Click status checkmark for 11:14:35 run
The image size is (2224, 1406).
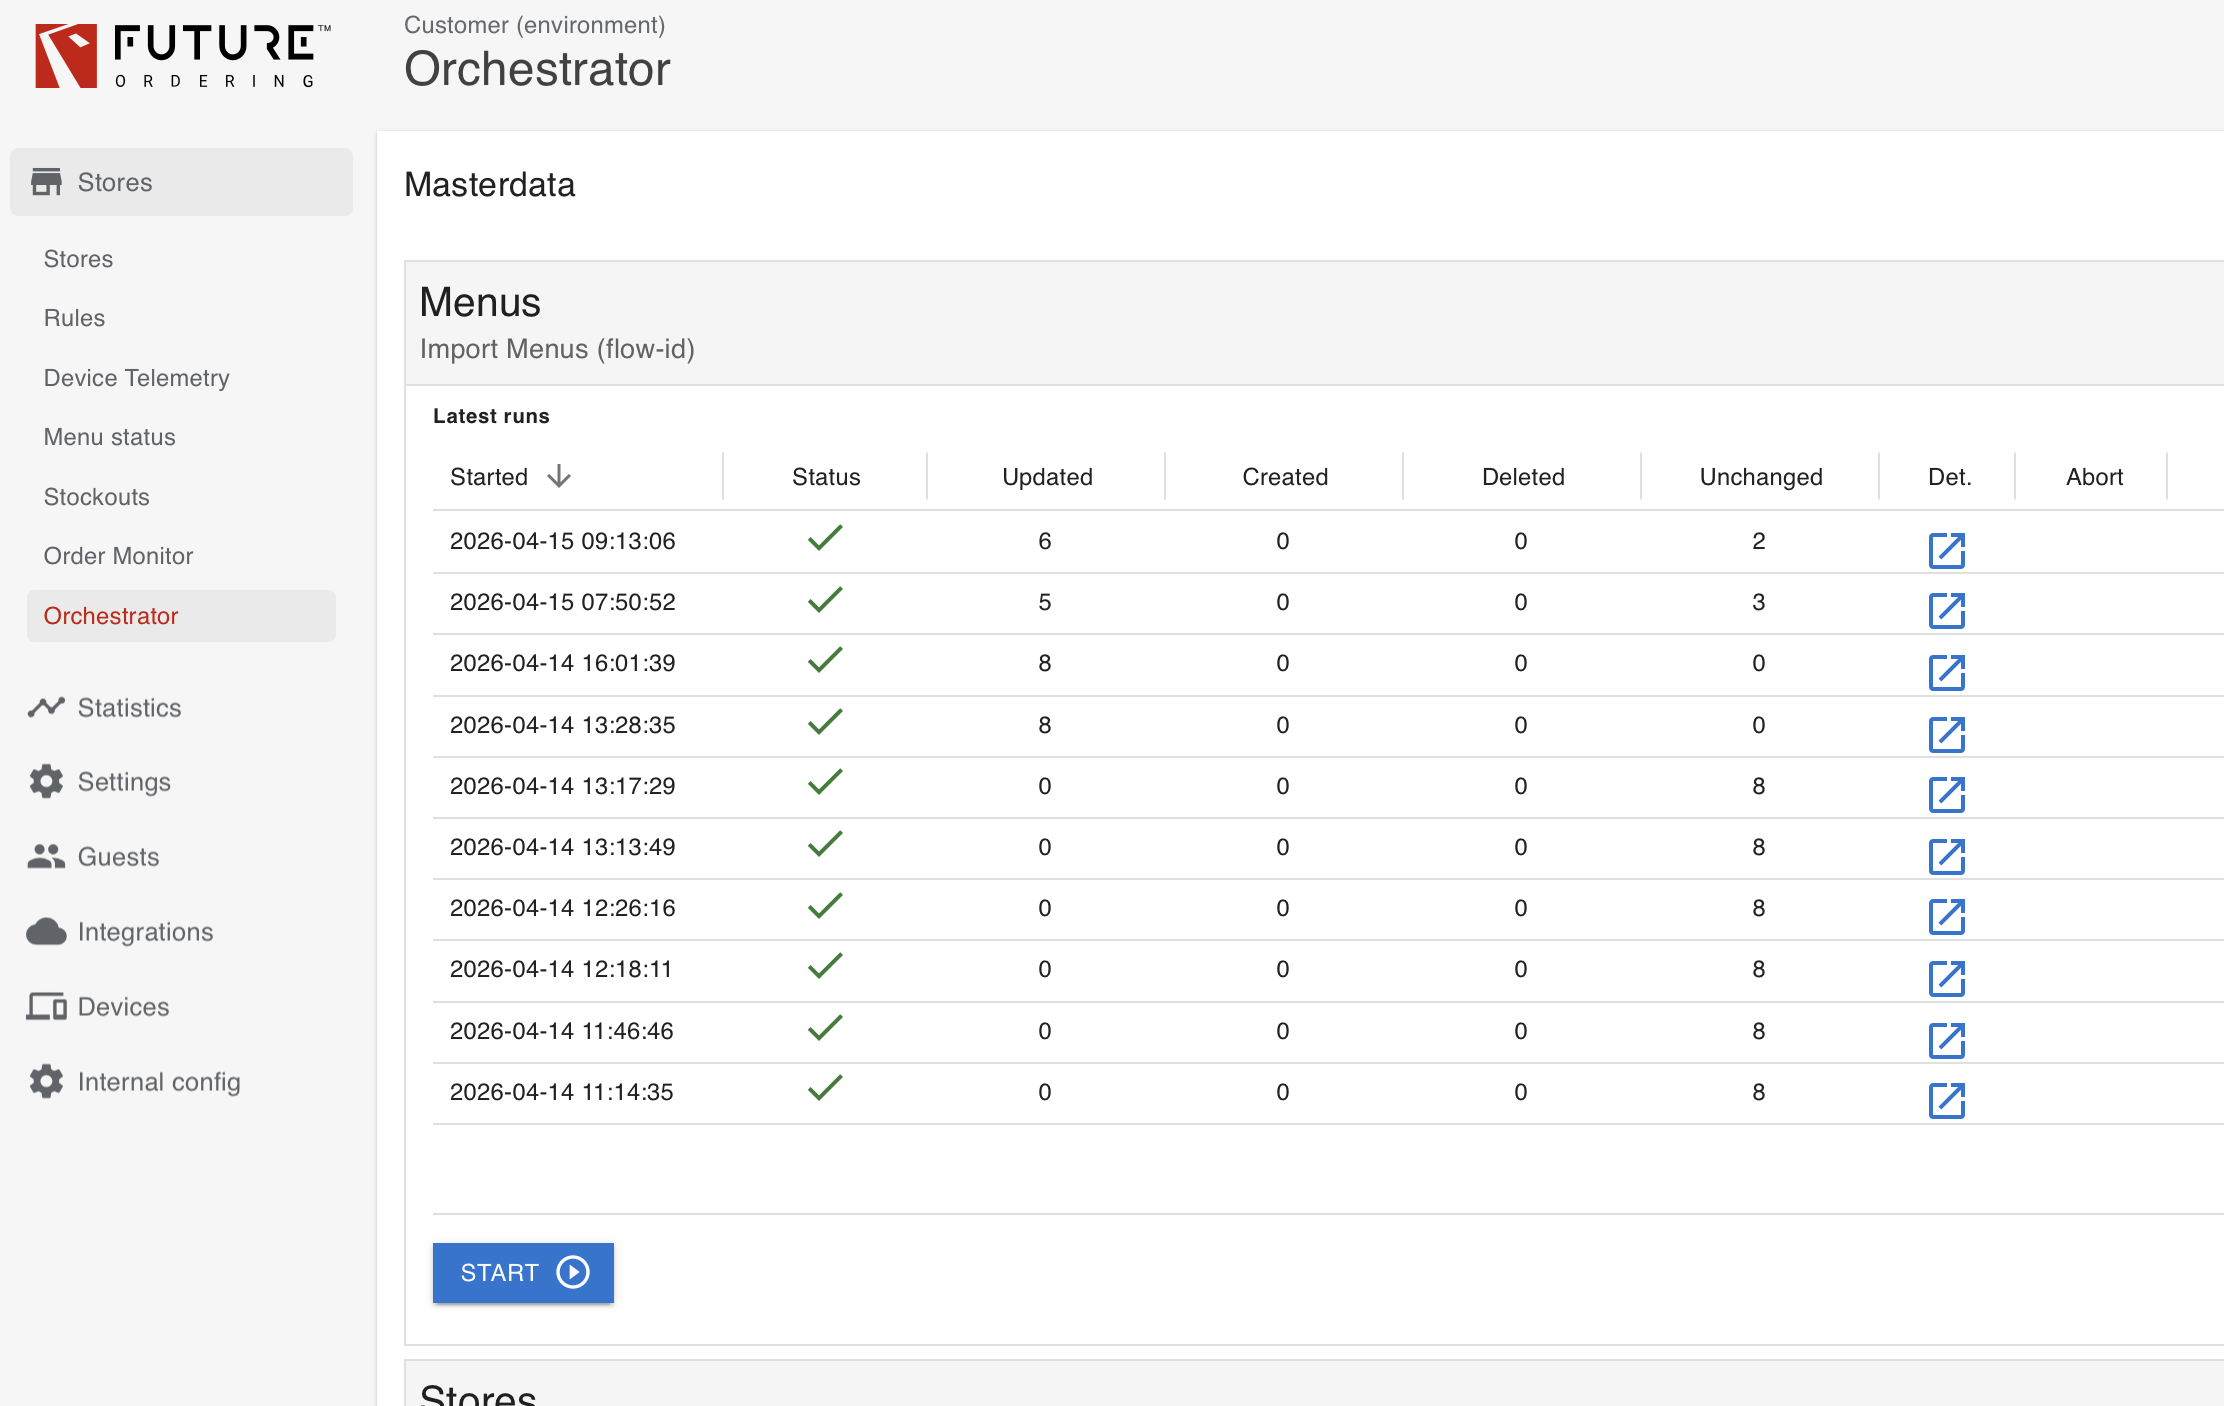click(x=825, y=1088)
